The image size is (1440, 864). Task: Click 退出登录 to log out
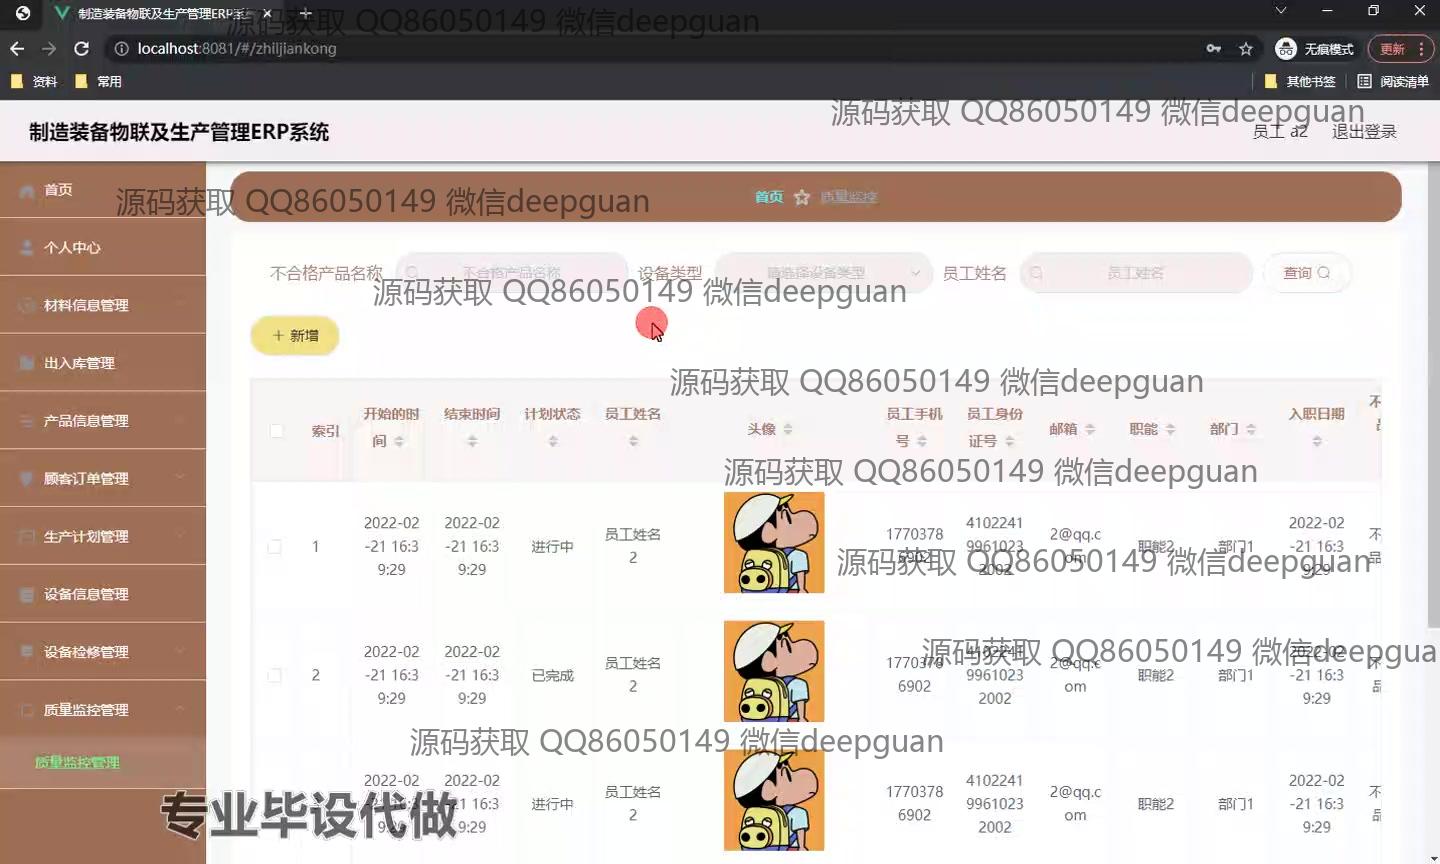click(1364, 132)
